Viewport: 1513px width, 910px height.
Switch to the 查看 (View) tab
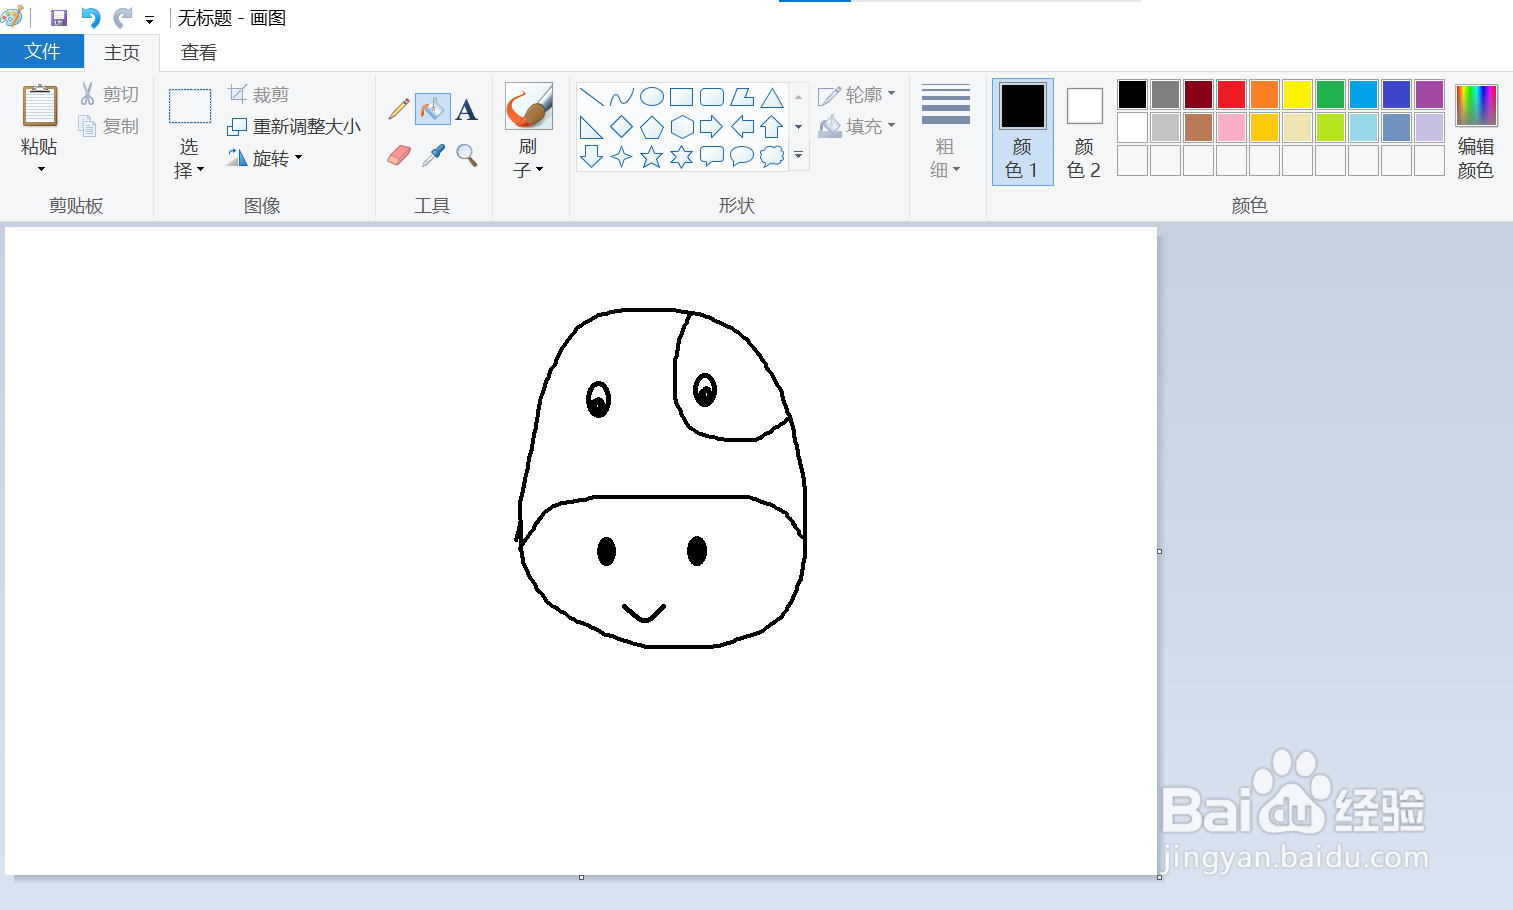(198, 53)
